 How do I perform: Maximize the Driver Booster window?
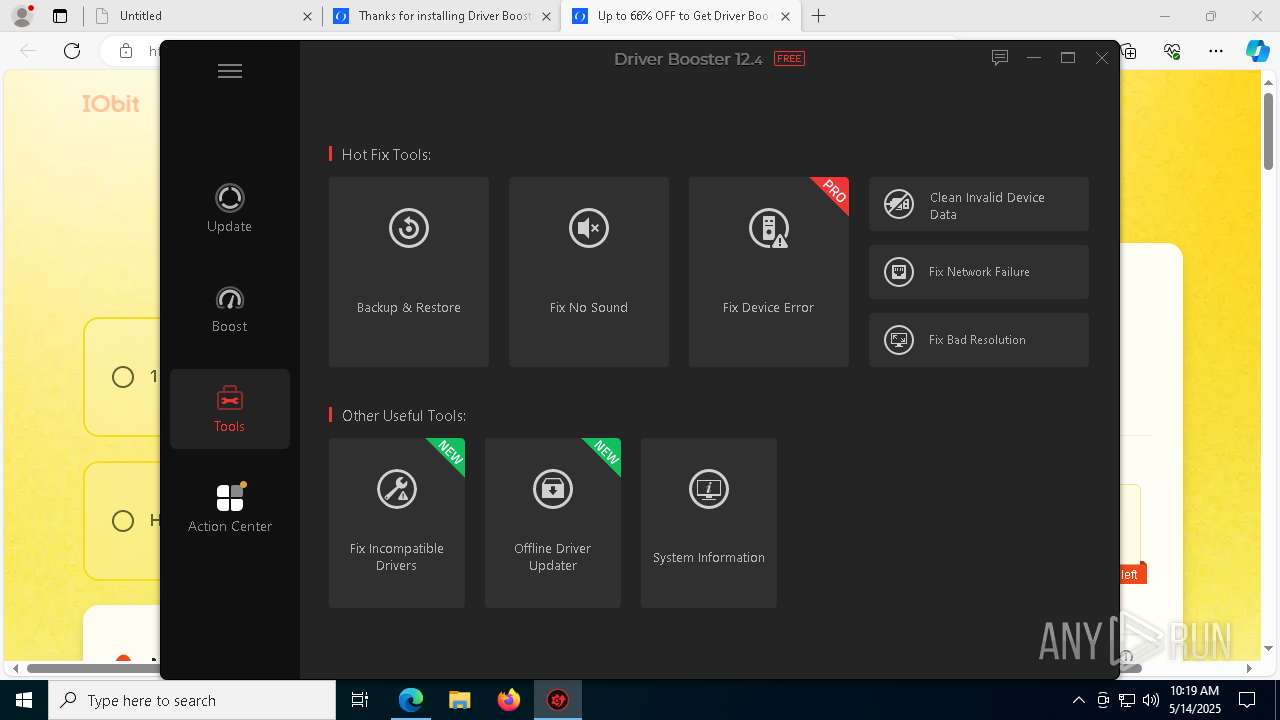pos(1068,58)
